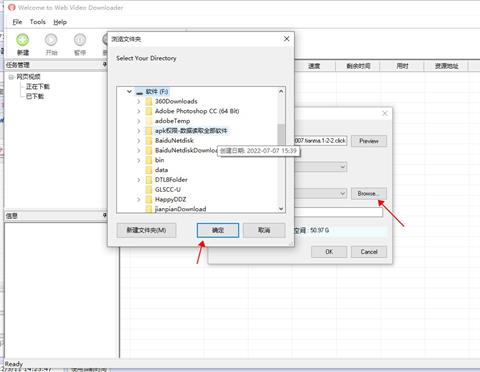This screenshot has width=480, height=372.
Task: Select the data folder icon
Action: click(149, 170)
